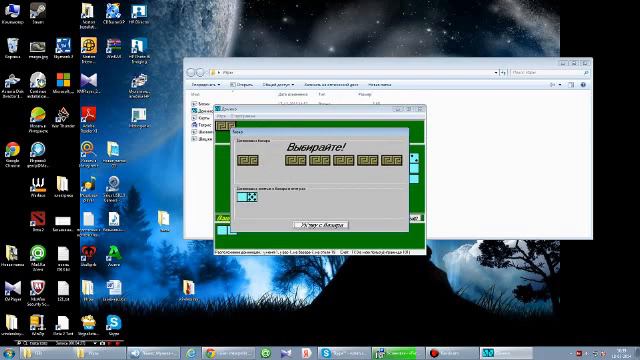Image resolution: width=640 pixels, height=360 pixels.
Task: Open the Dota 2 desktop shortcut
Action: click(38, 222)
